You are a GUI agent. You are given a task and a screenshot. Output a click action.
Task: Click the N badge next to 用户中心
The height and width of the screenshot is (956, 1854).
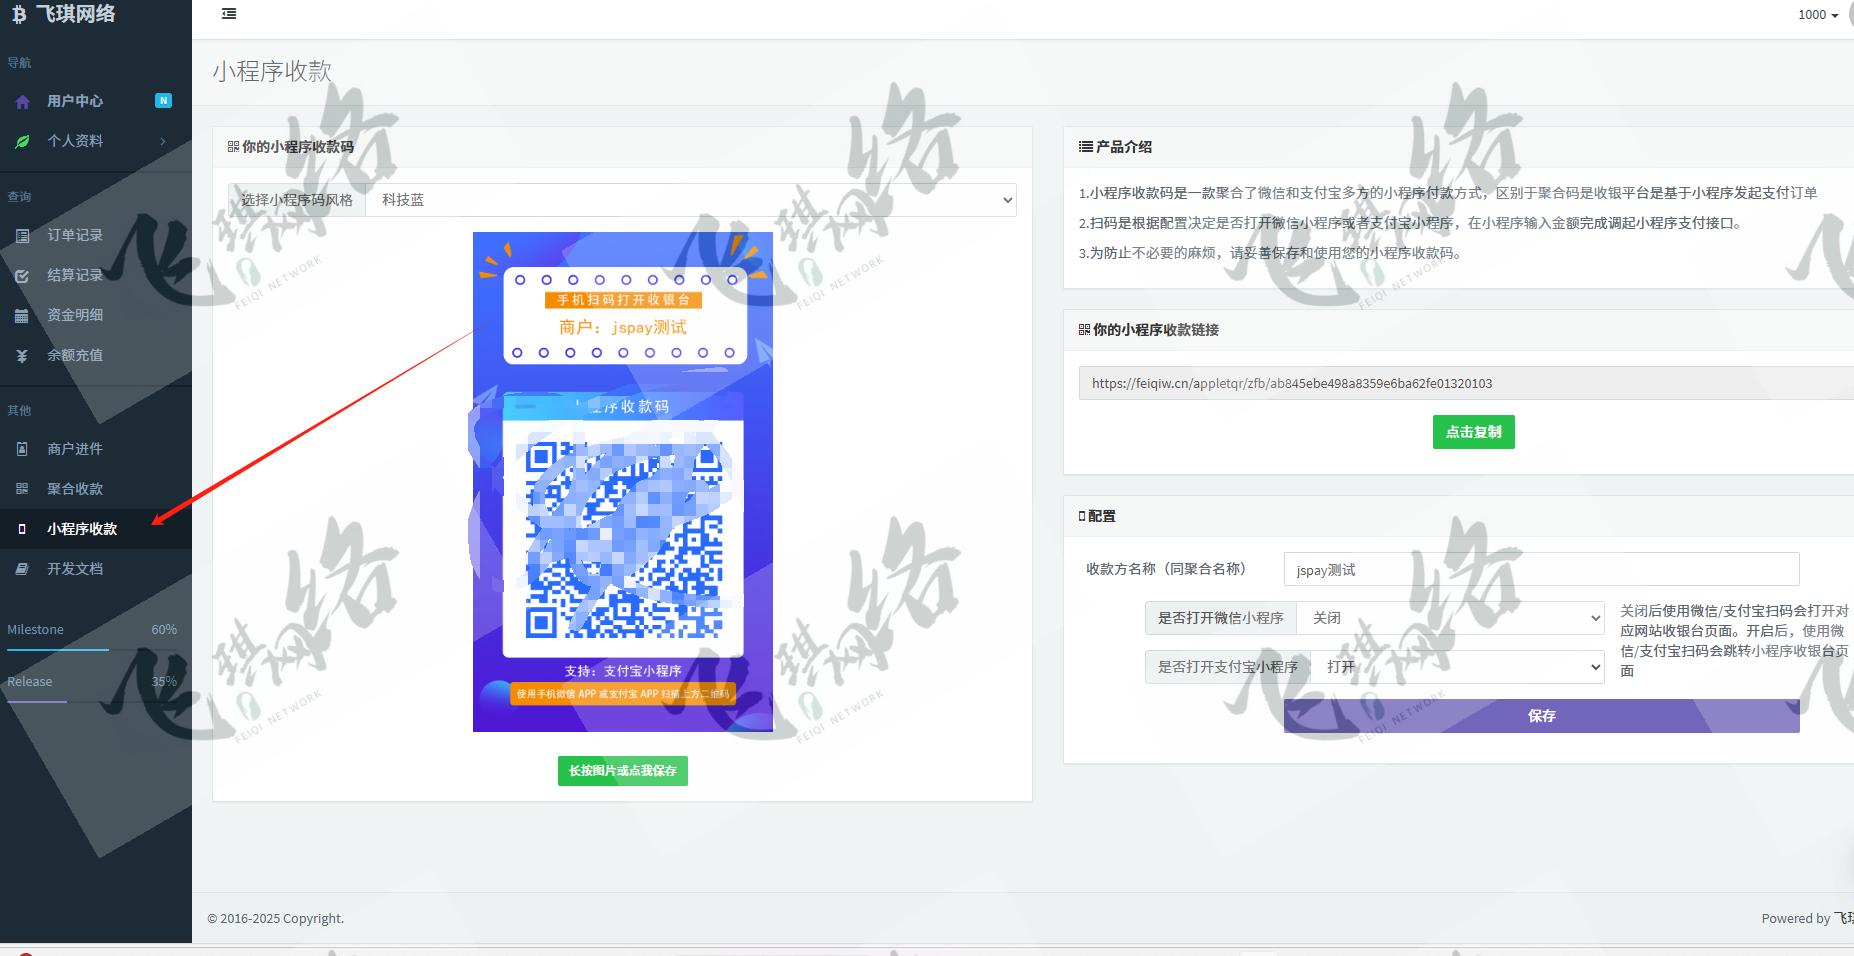pyautogui.click(x=164, y=100)
